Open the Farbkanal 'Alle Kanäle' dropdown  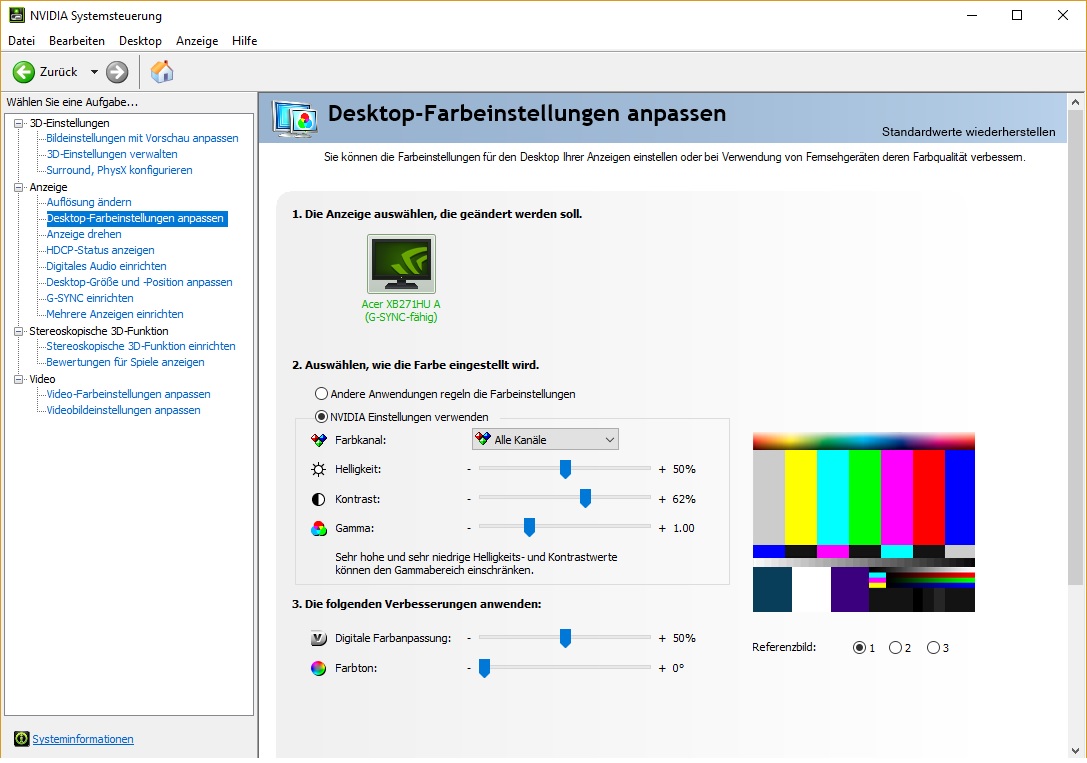[x=545, y=439]
